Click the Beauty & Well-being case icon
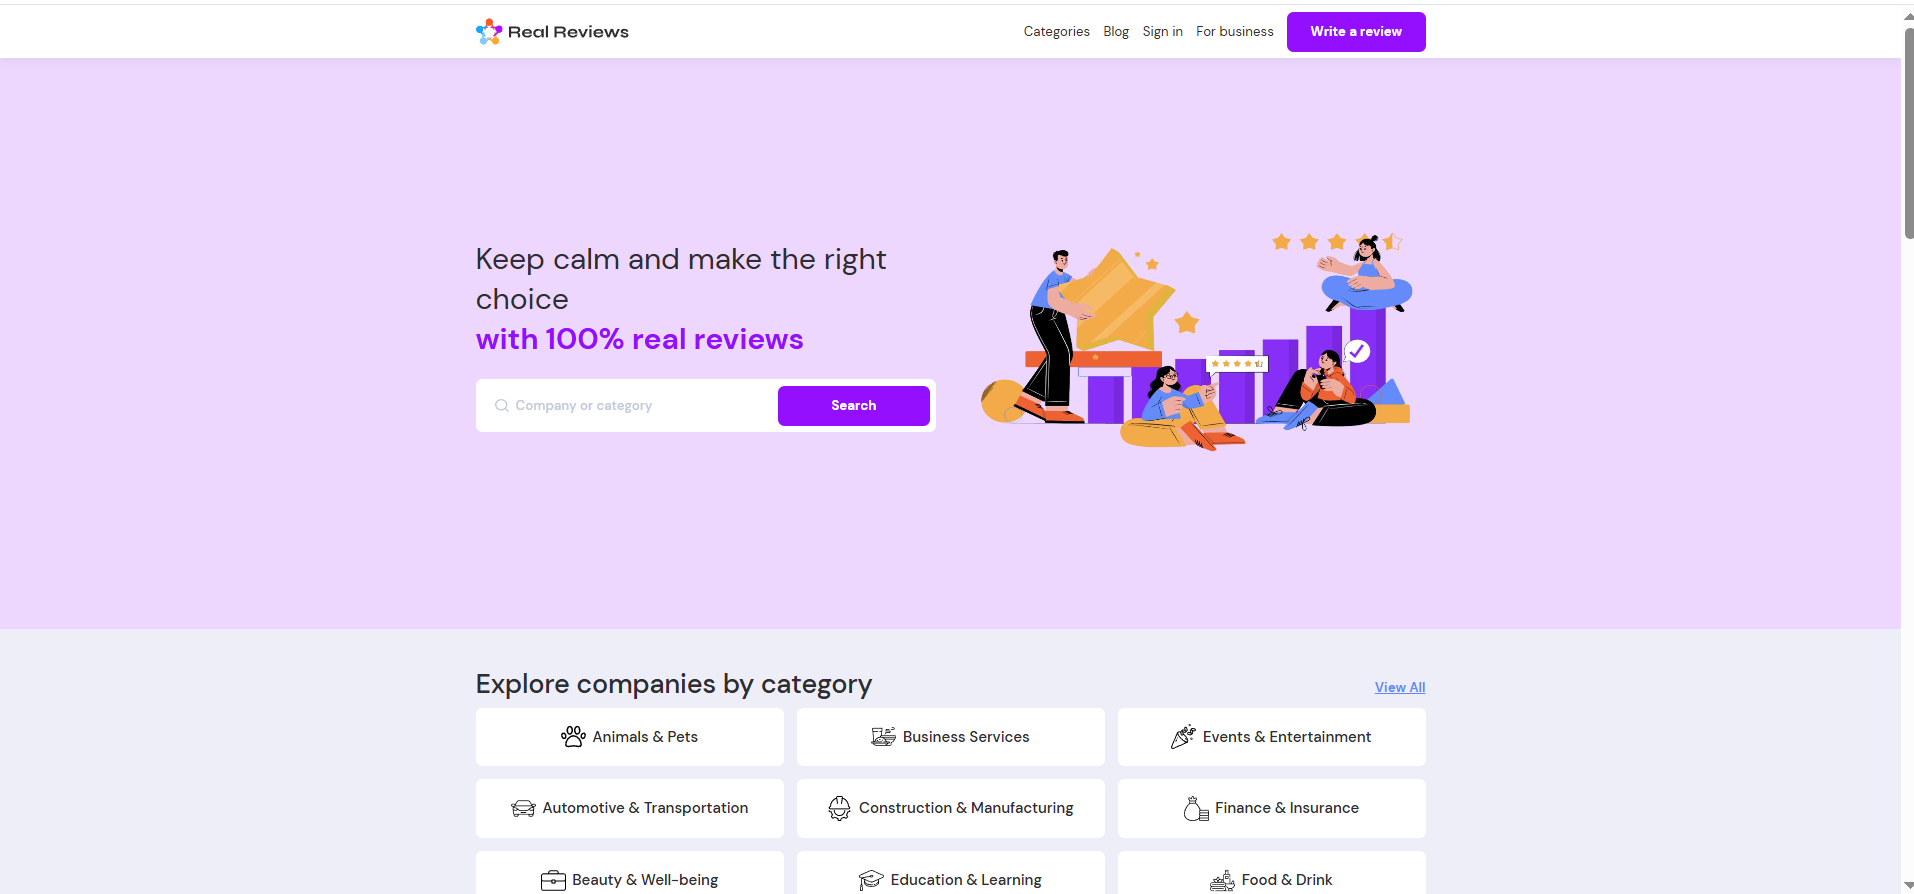Screen dimensions: 1914x894 tap(553, 880)
